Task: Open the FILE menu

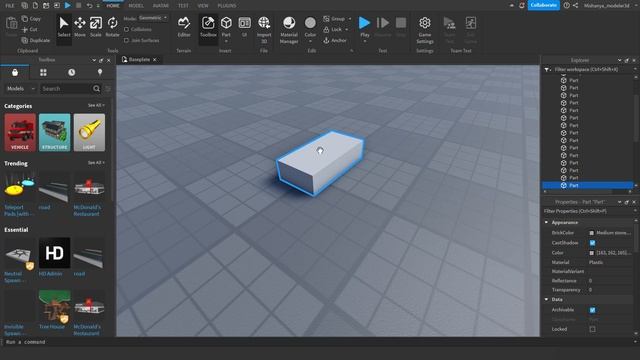Action: coord(9,5)
